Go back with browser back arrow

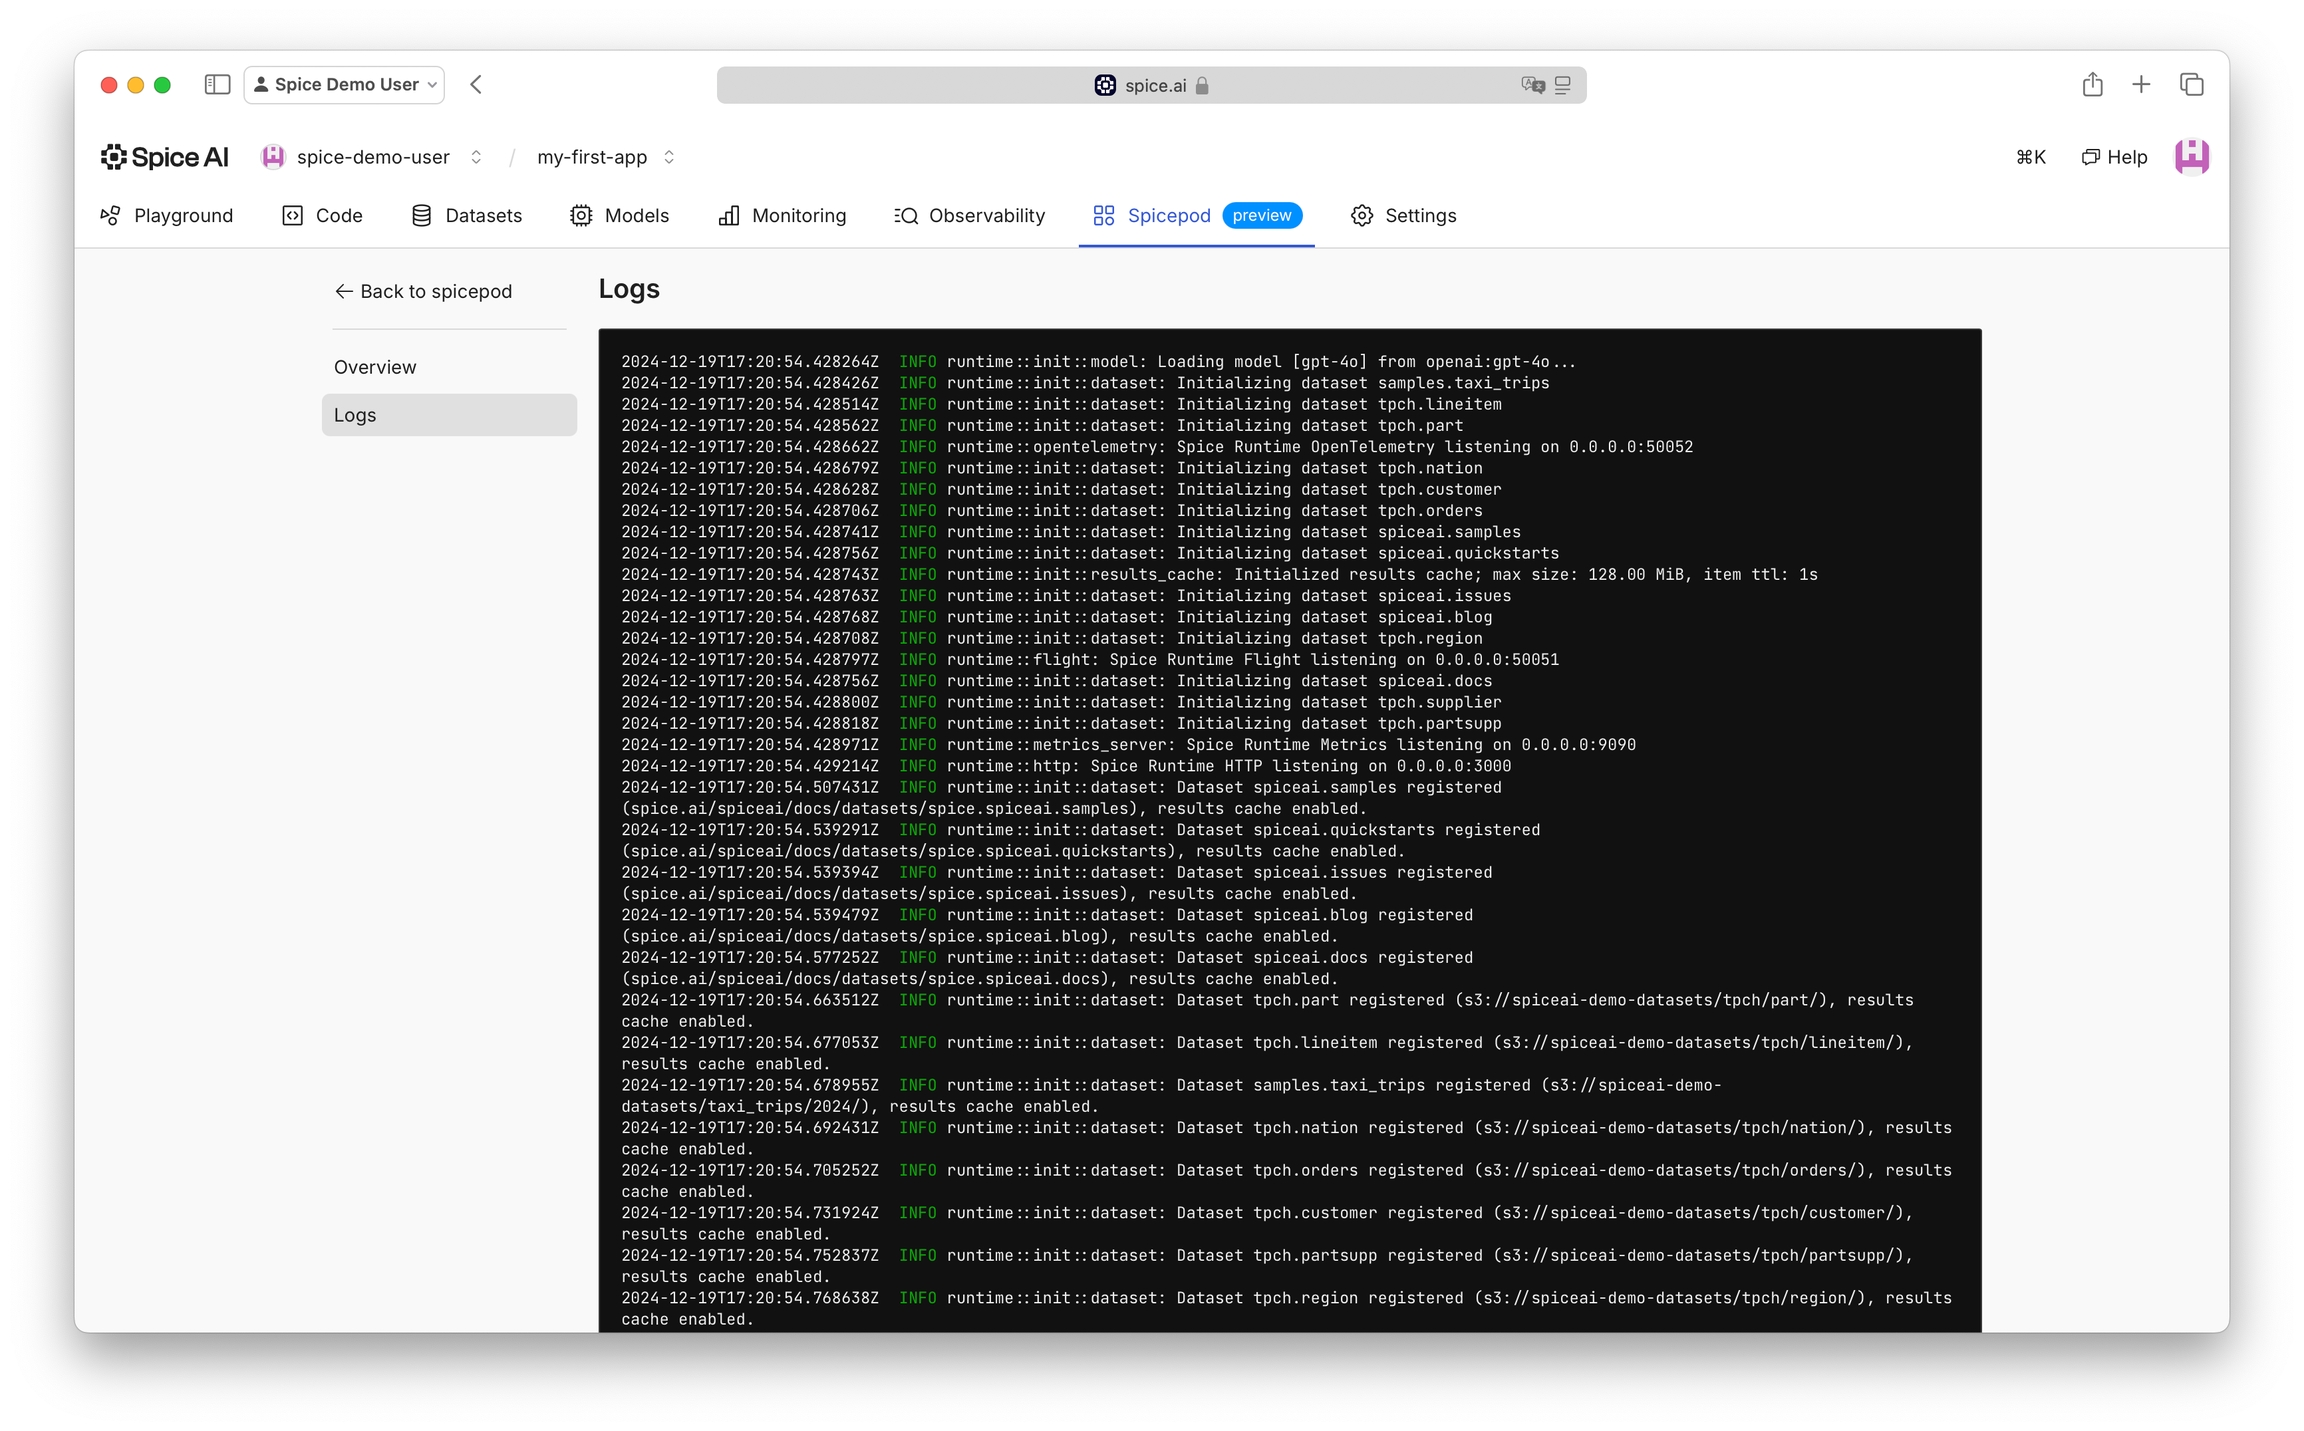pos(476,85)
